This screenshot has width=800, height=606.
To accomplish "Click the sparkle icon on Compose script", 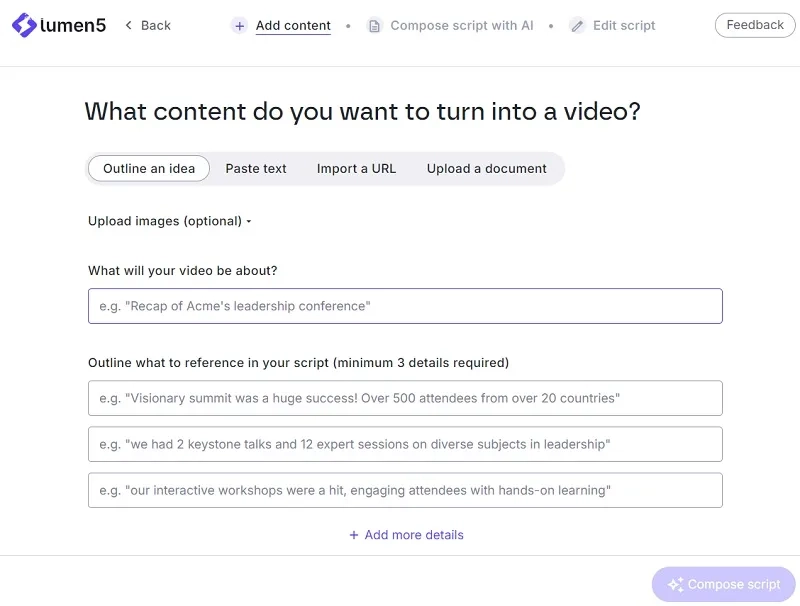I will point(676,585).
